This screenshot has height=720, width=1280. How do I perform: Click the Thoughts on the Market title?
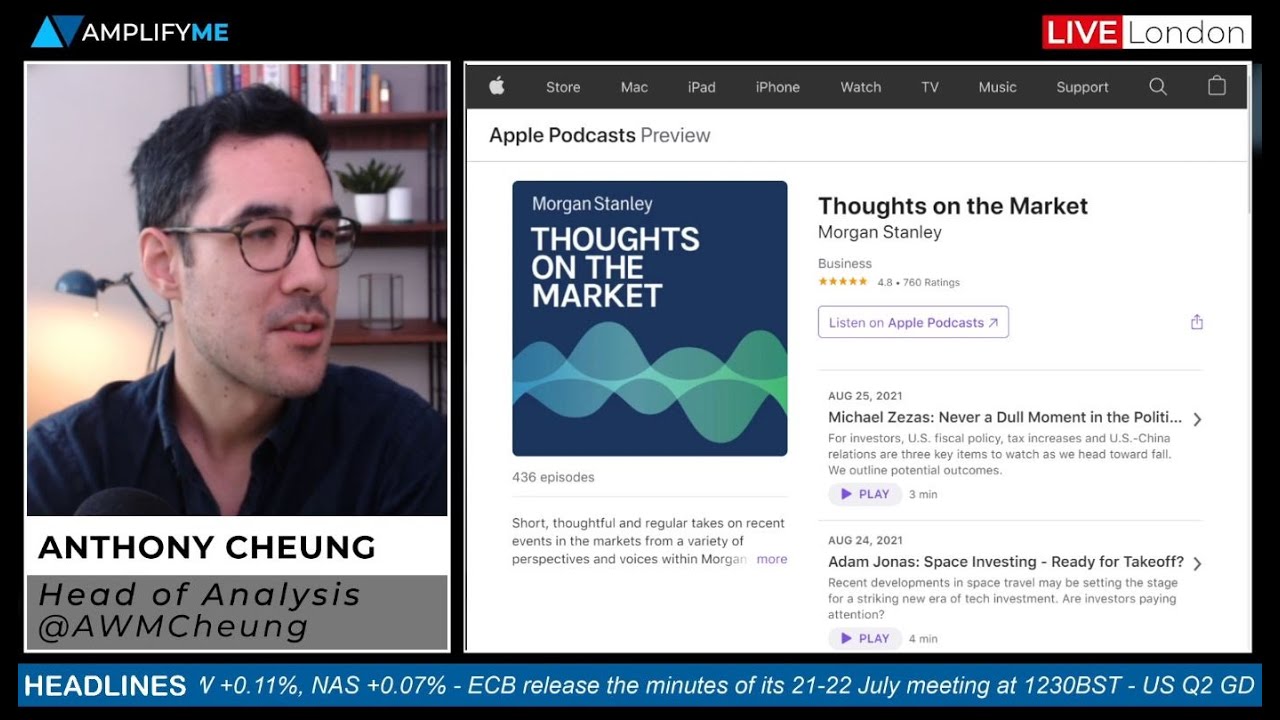click(953, 206)
